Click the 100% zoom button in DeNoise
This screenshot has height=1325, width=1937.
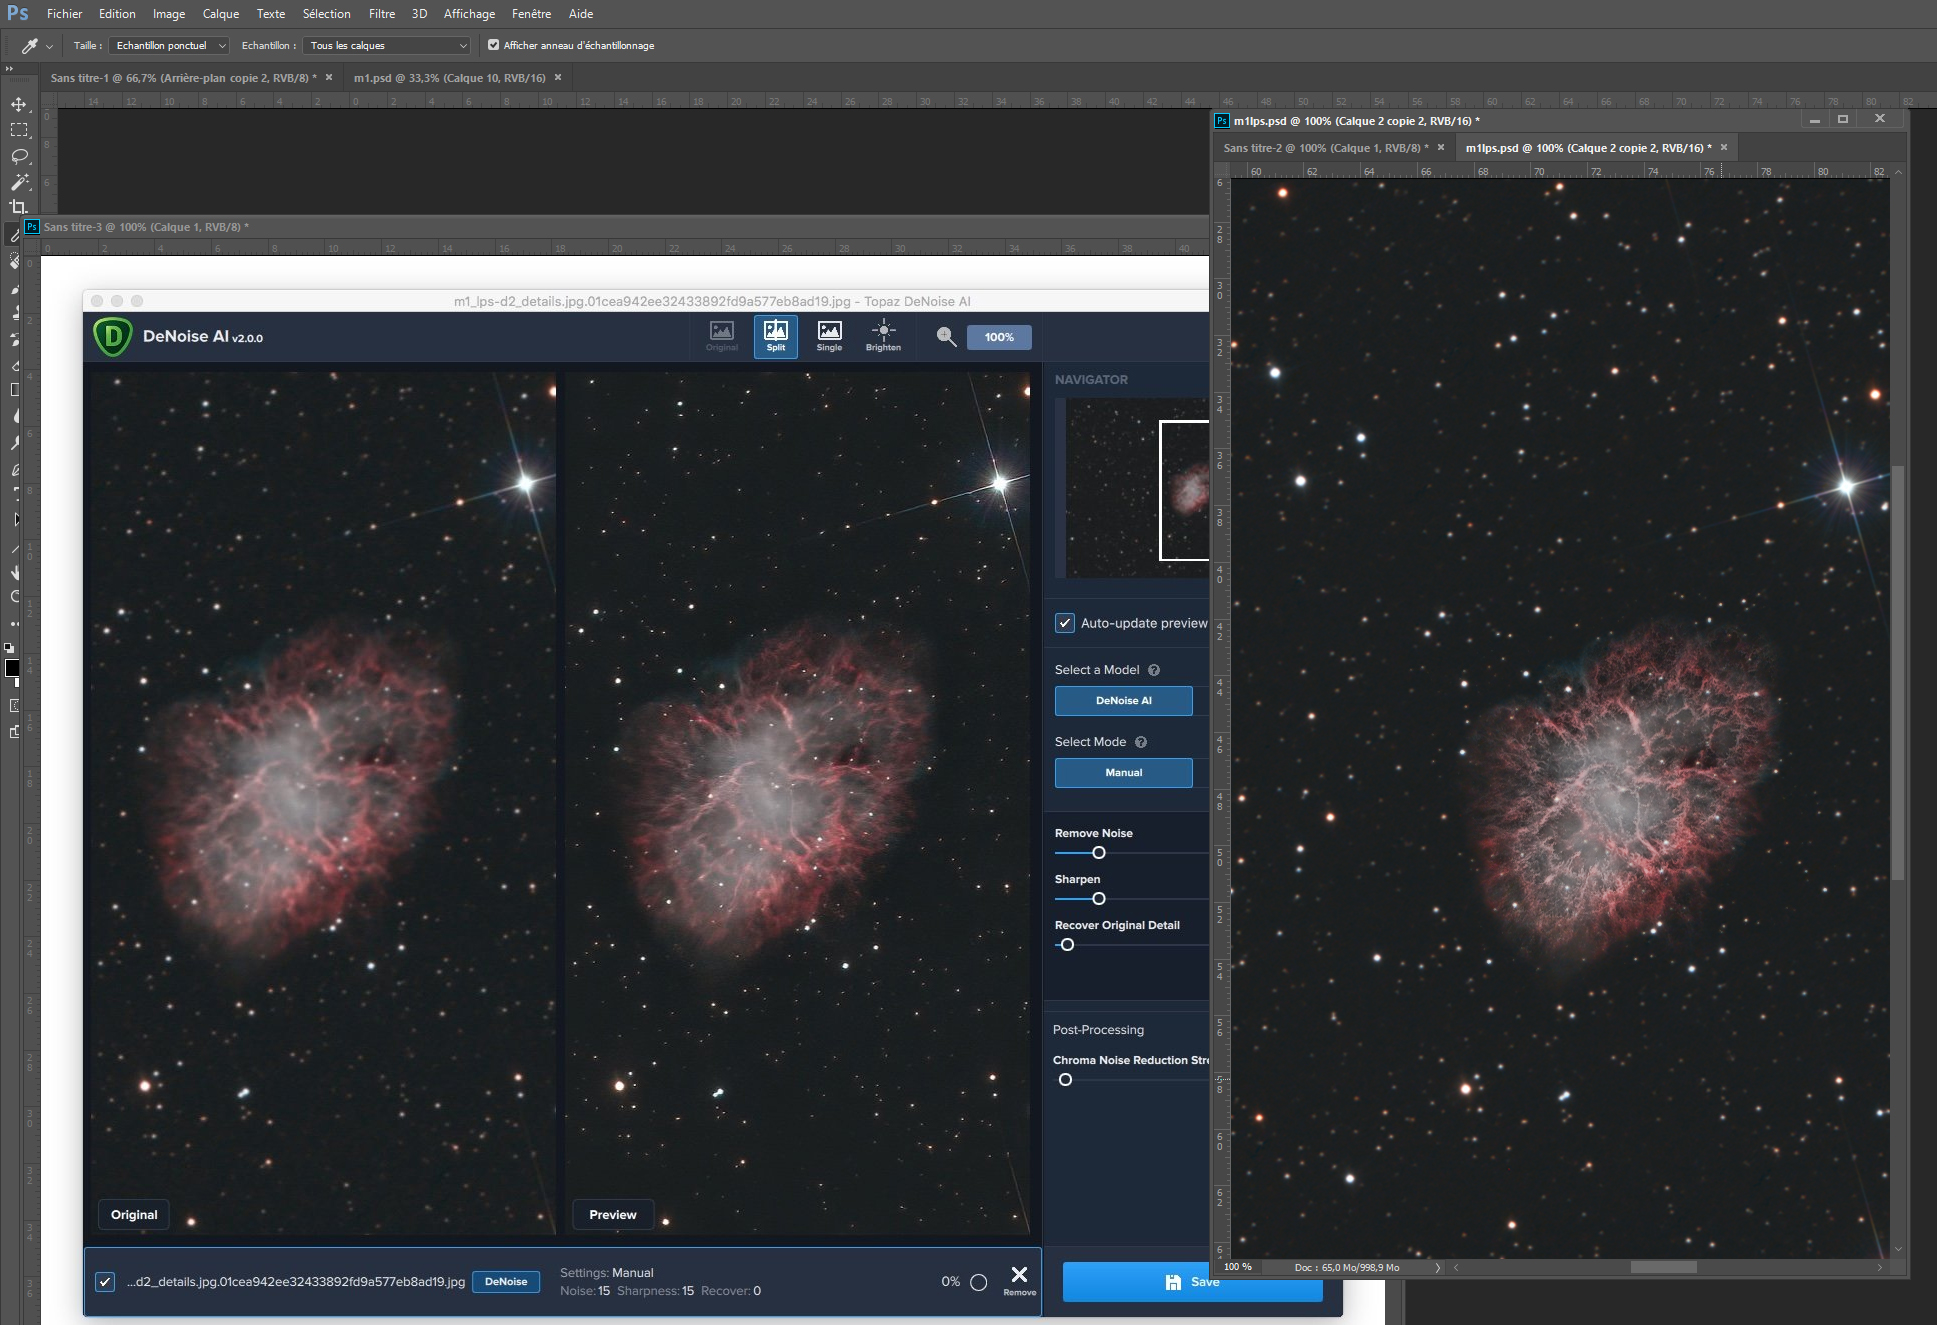pos(999,337)
